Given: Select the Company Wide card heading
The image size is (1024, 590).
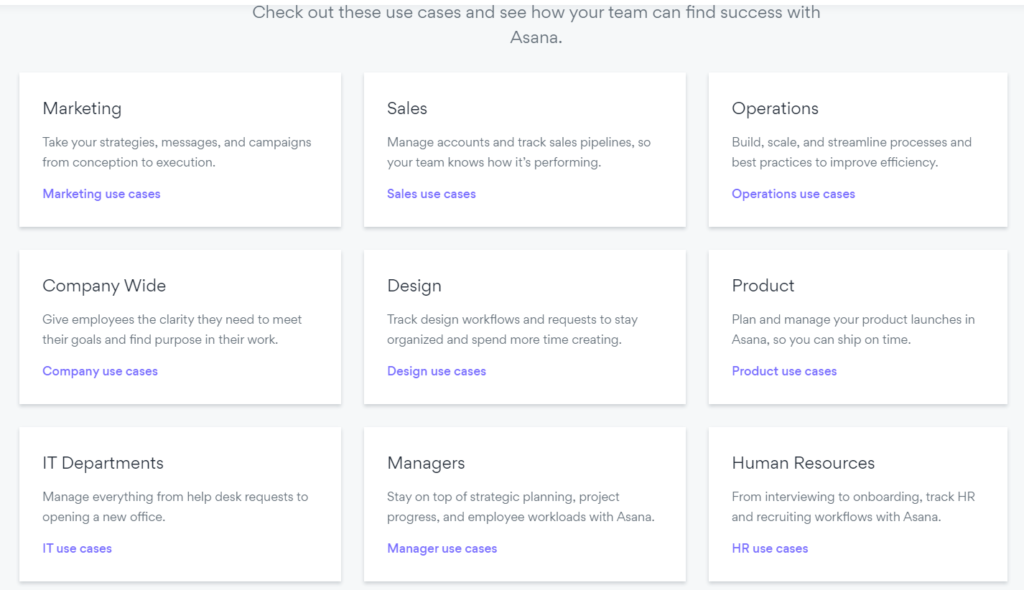Looking at the screenshot, I should click(x=104, y=286).
